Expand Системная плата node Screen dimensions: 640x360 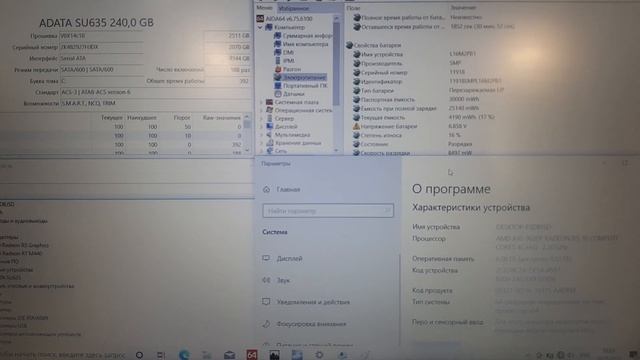click(261, 102)
